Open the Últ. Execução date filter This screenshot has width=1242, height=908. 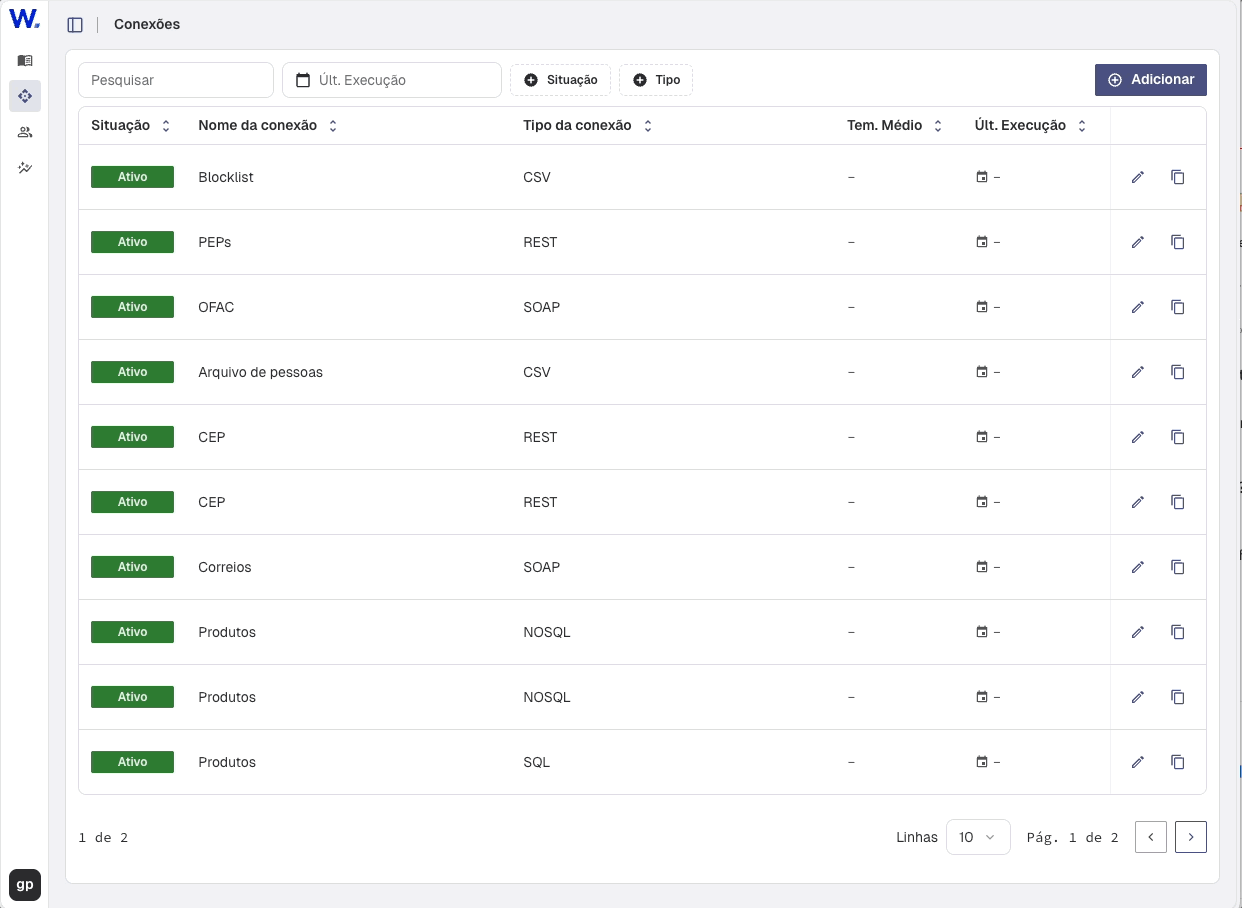click(391, 80)
